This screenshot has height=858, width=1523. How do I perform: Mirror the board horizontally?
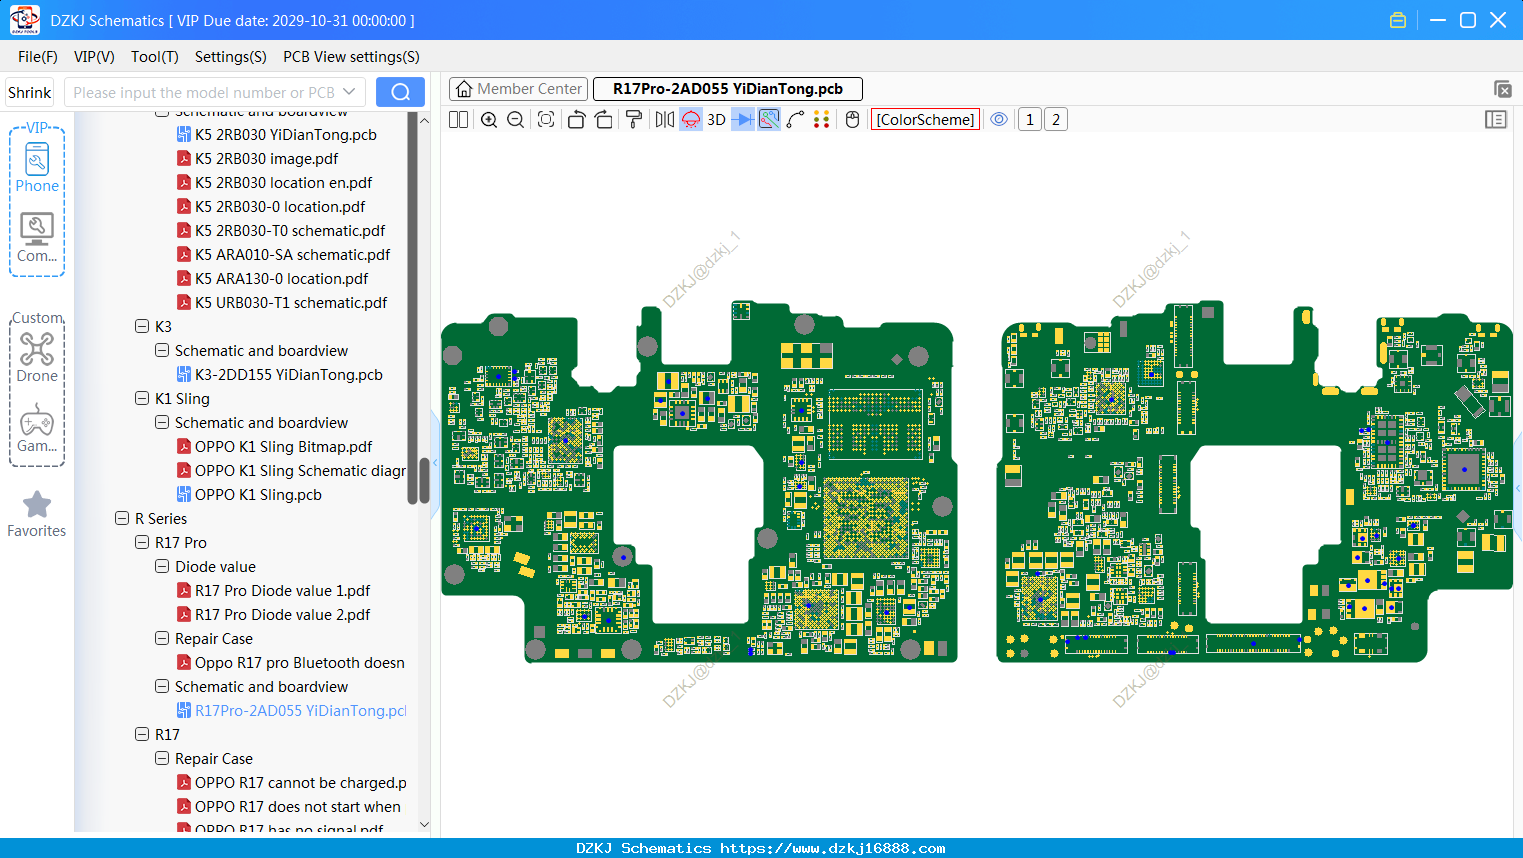click(665, 120)
